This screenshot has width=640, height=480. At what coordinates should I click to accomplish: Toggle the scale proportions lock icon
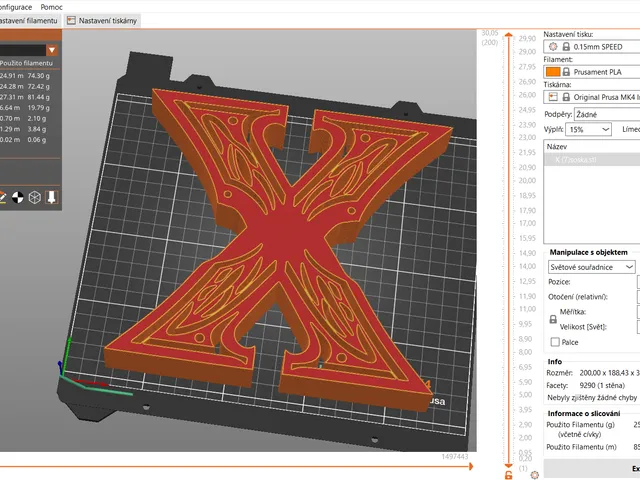click(x=553, y=319)
